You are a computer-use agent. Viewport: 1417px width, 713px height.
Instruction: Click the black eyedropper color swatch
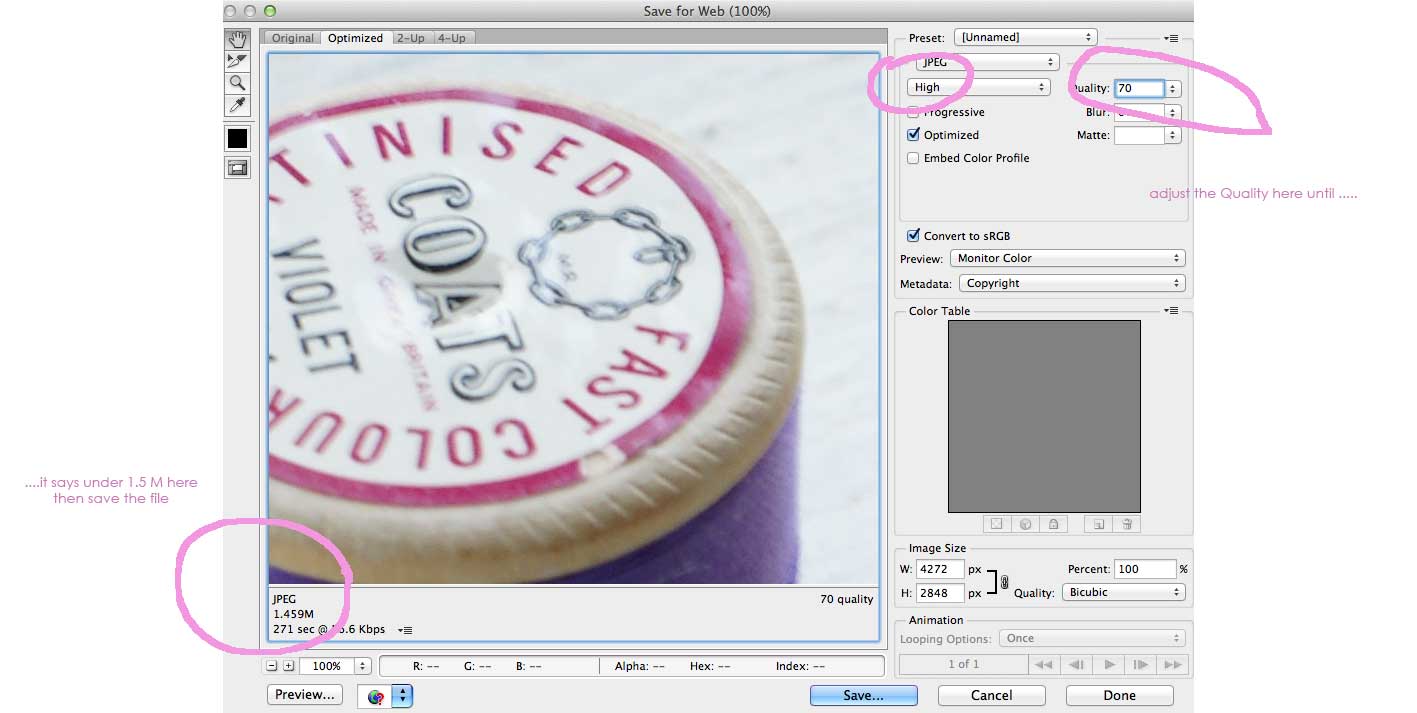click(x=237, y=138)
